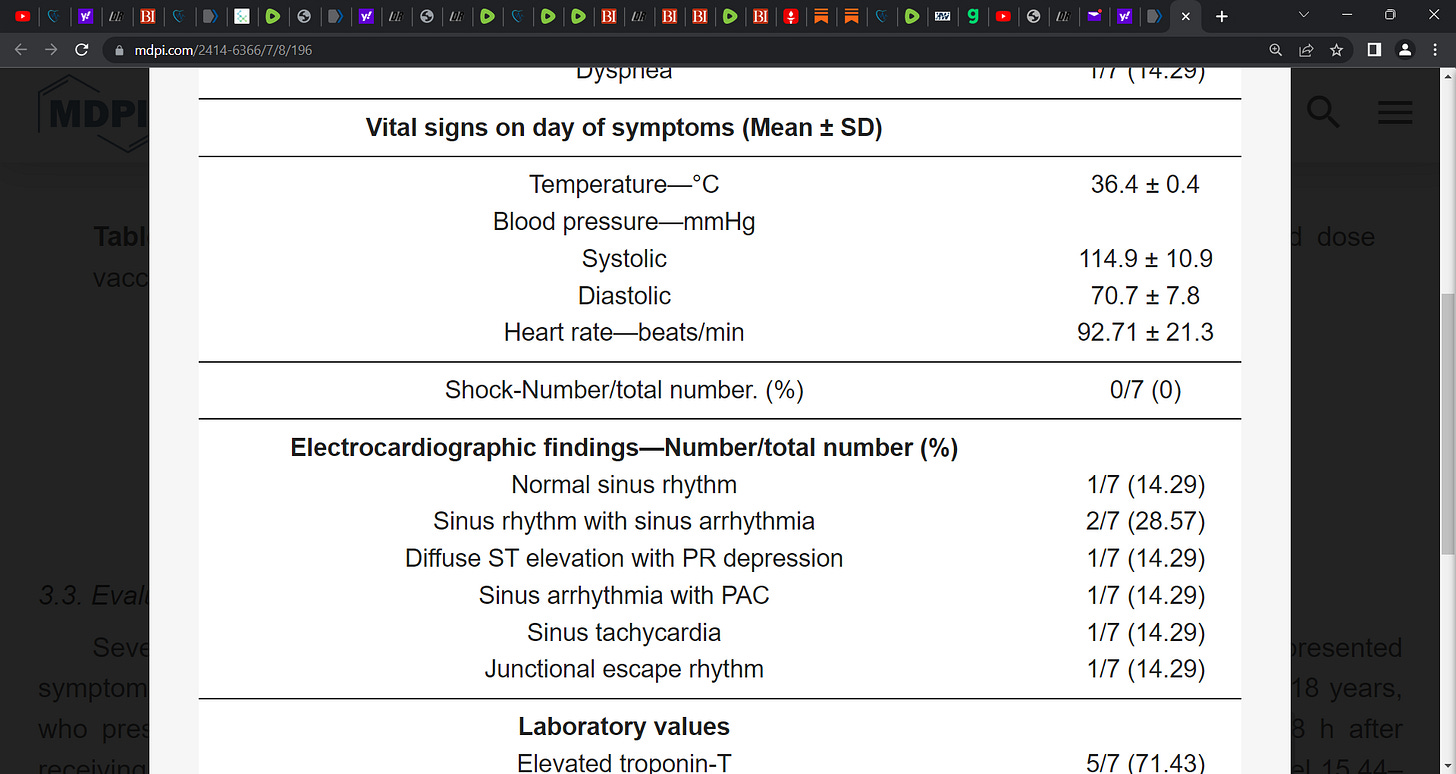The image size is (1456, 774).
Task: Click the address bar URL mdpi.com/2414-6366/7/8/196
Action: coord(223,49)
